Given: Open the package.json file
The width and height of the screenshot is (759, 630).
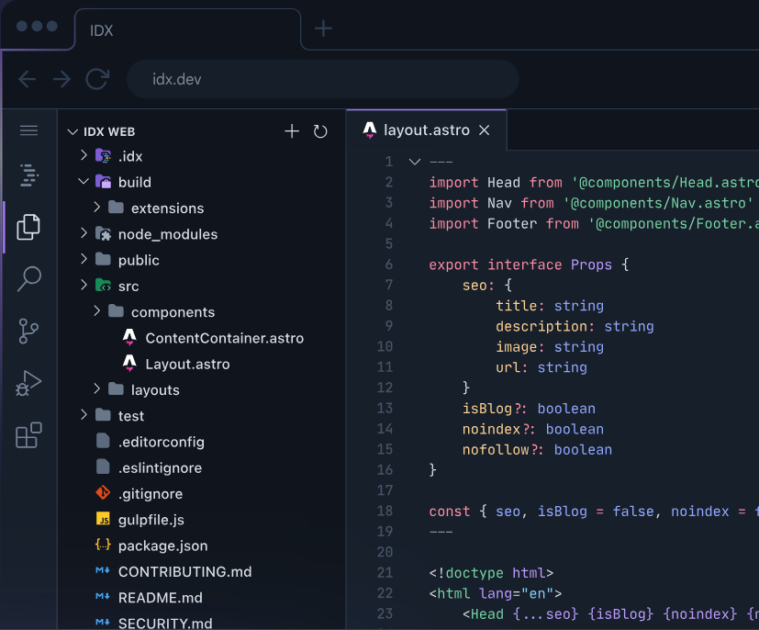Looking at the screenshot, I should click(x=163, y=546).
